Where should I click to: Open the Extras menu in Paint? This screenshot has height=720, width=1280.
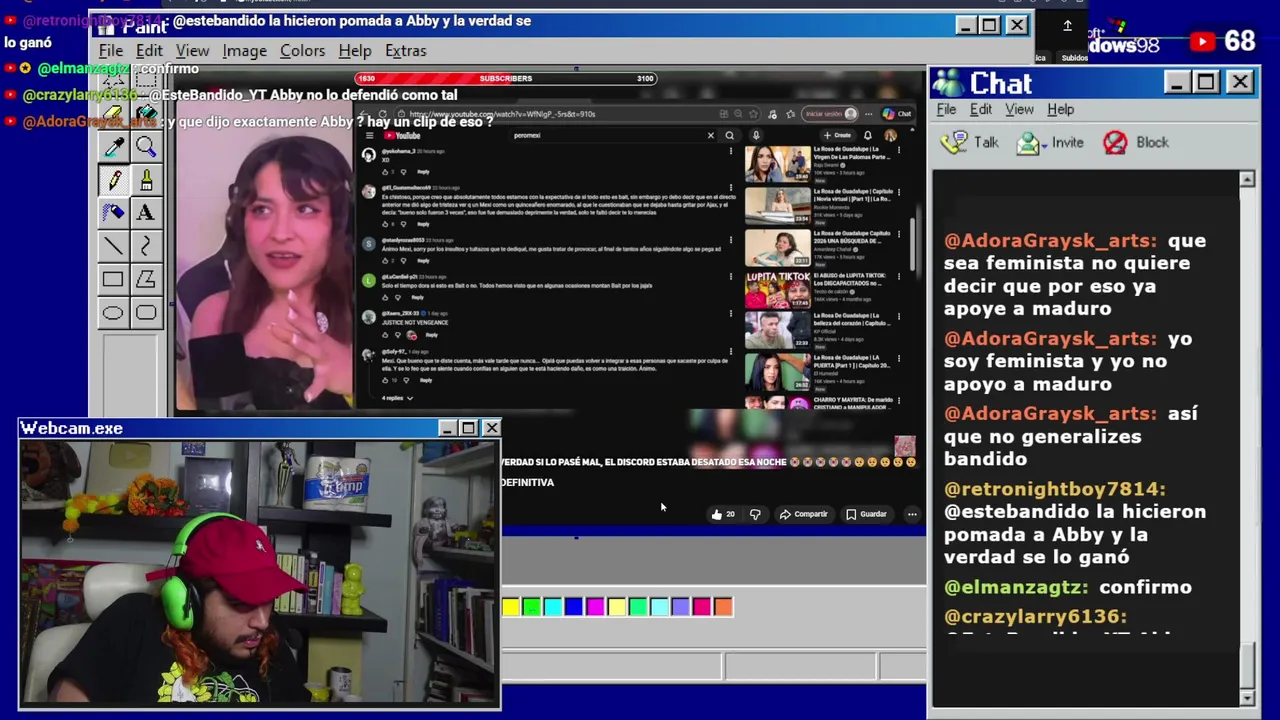tap(405, 51)
